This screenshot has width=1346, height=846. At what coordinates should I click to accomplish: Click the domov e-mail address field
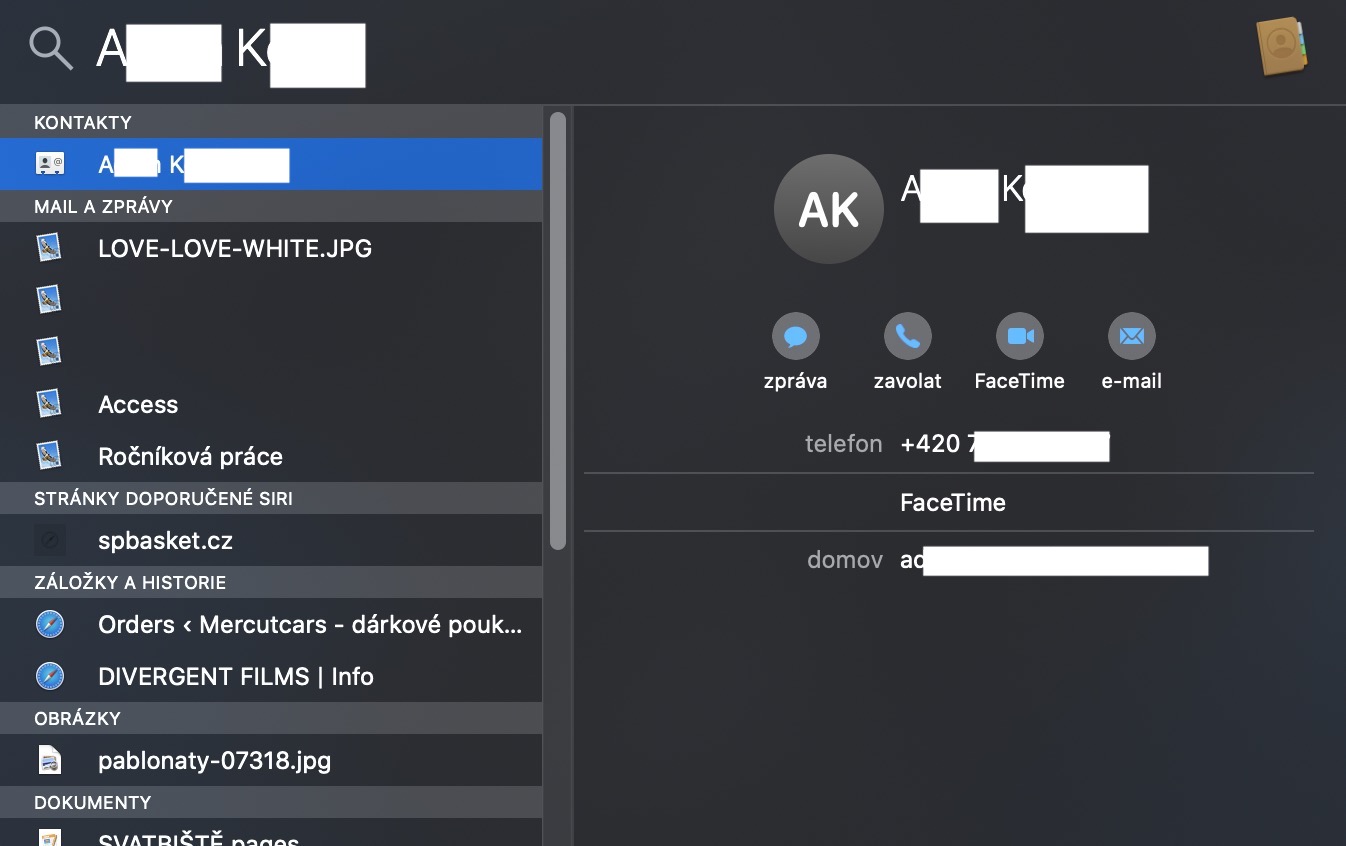(x=1053, y=560)
